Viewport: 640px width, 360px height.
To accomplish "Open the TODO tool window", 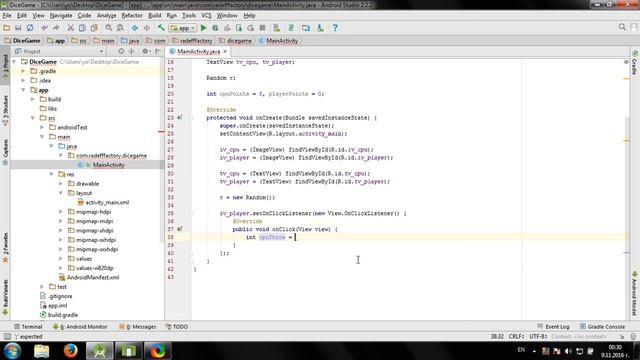I will (x=177, y=327).
